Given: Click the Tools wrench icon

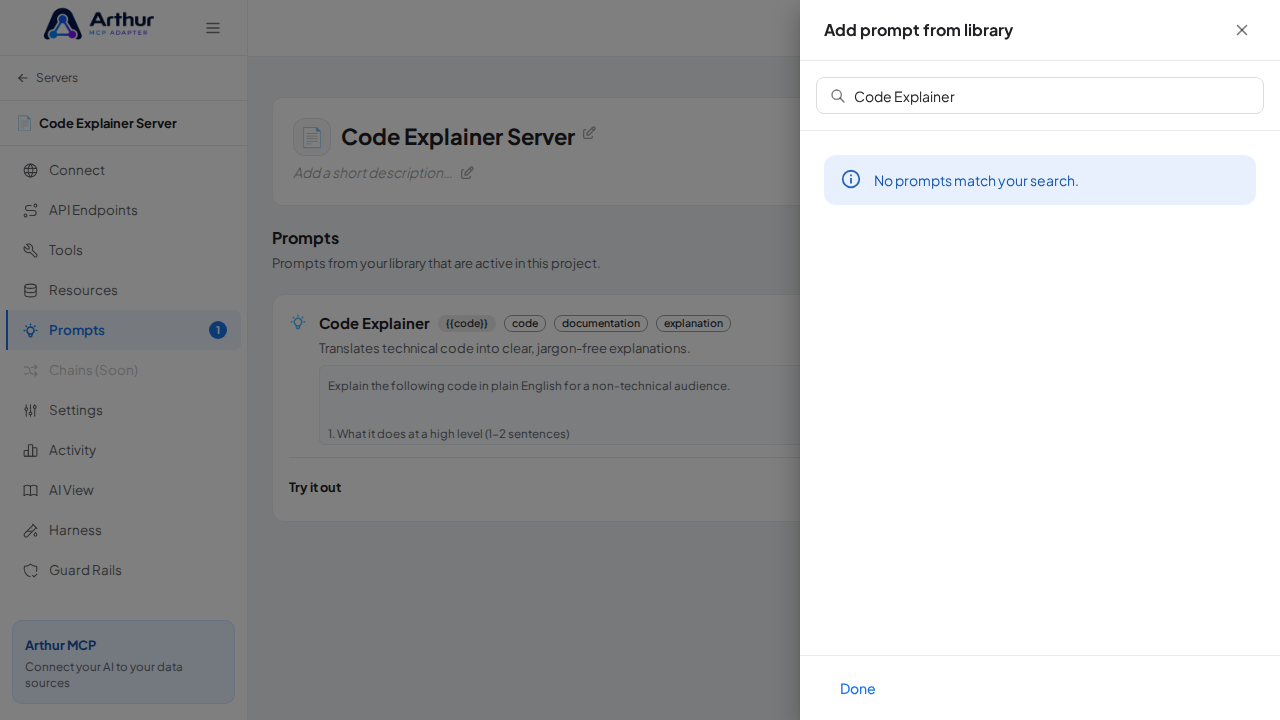Looking at the screenshot, I should click(31, 250).
